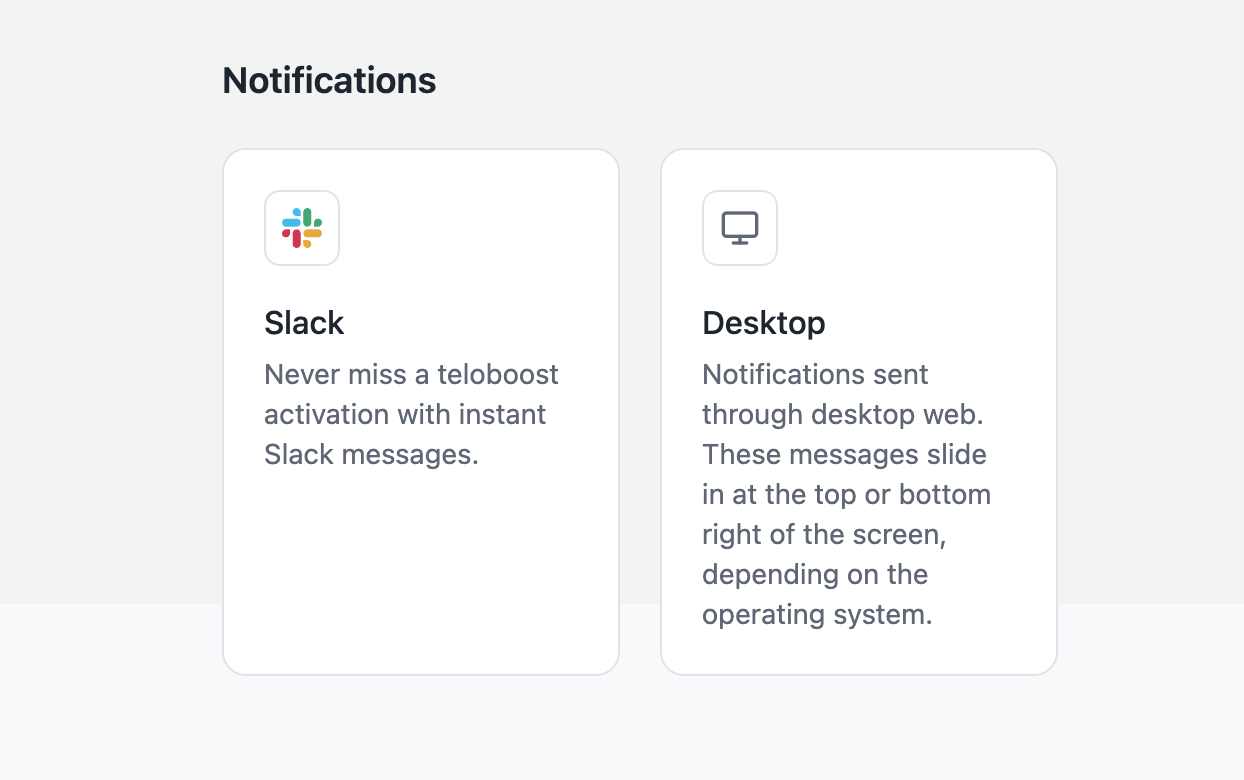Image resolution: width=1244 pixels, height=780 pixels.
Task: Click the "right of the screen," line
Action: coord(824,535)
